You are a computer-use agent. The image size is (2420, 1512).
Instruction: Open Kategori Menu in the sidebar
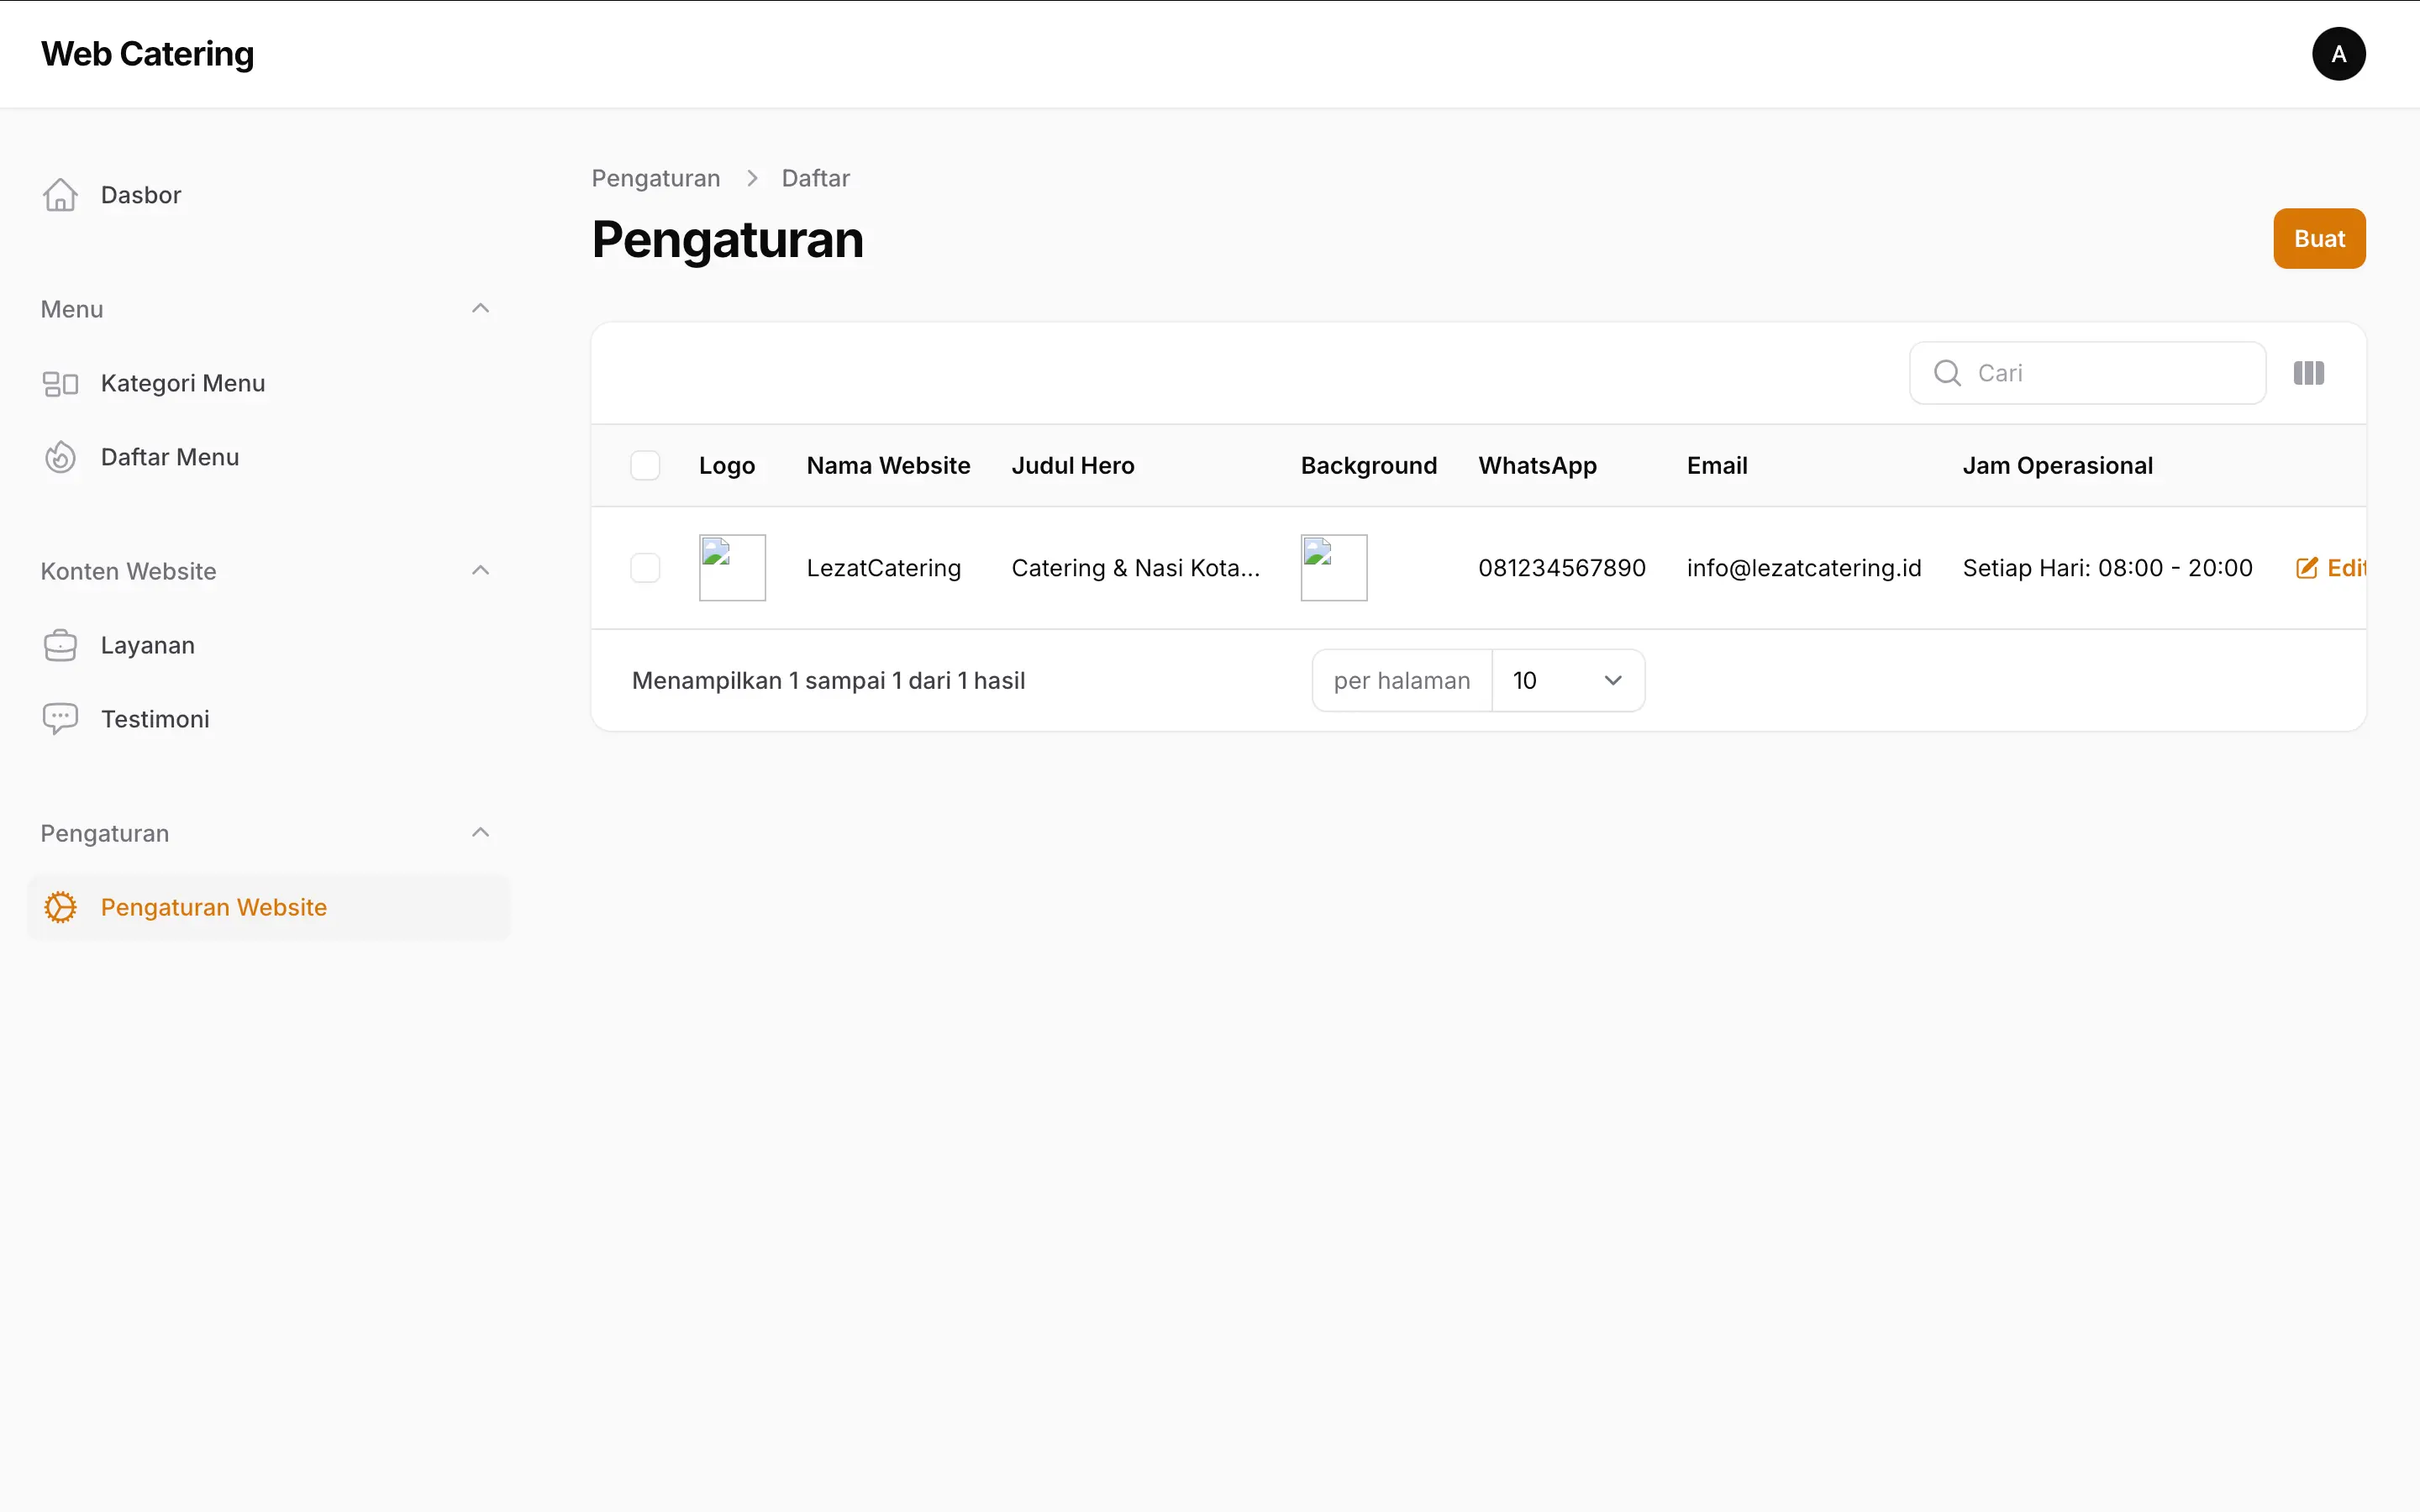[268, 384]
